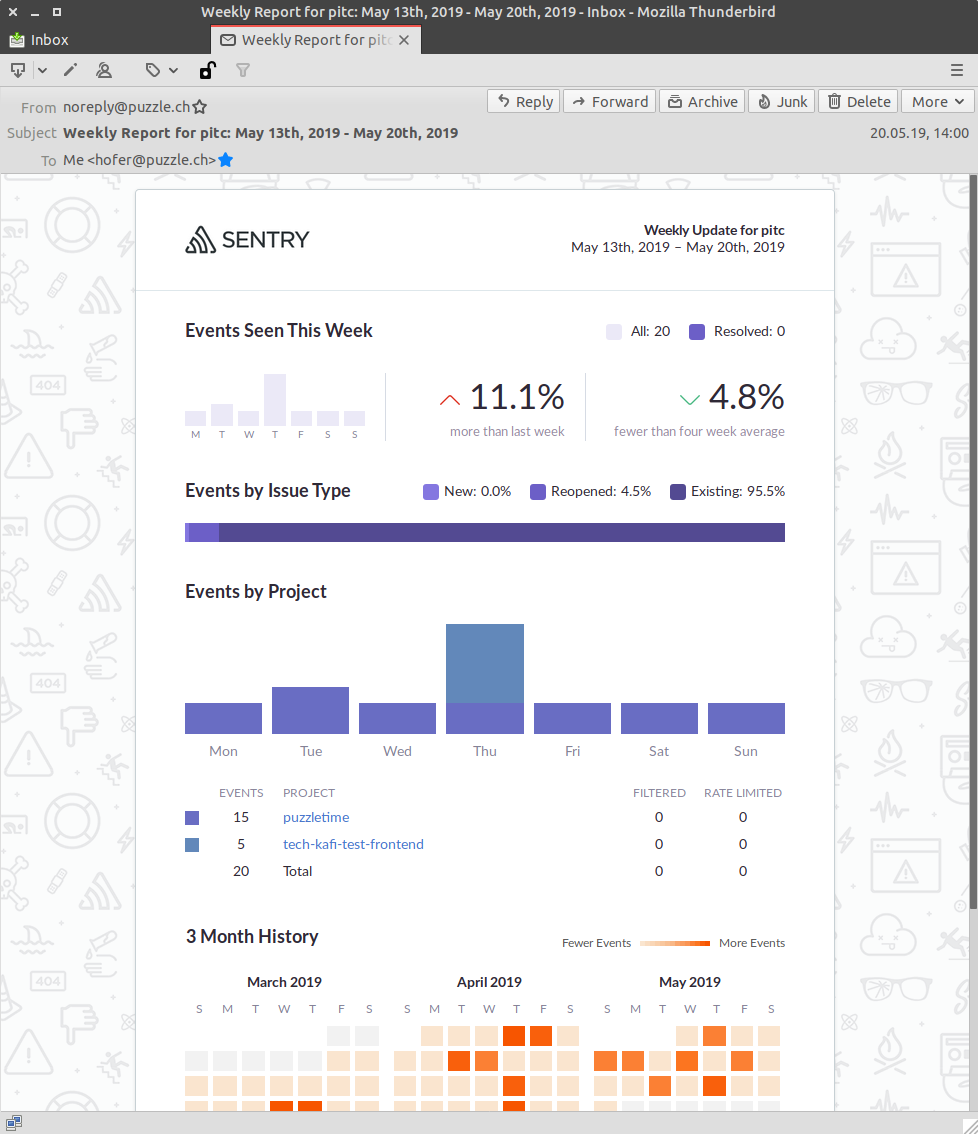Switch to the Inbox tab

[39, 40]
